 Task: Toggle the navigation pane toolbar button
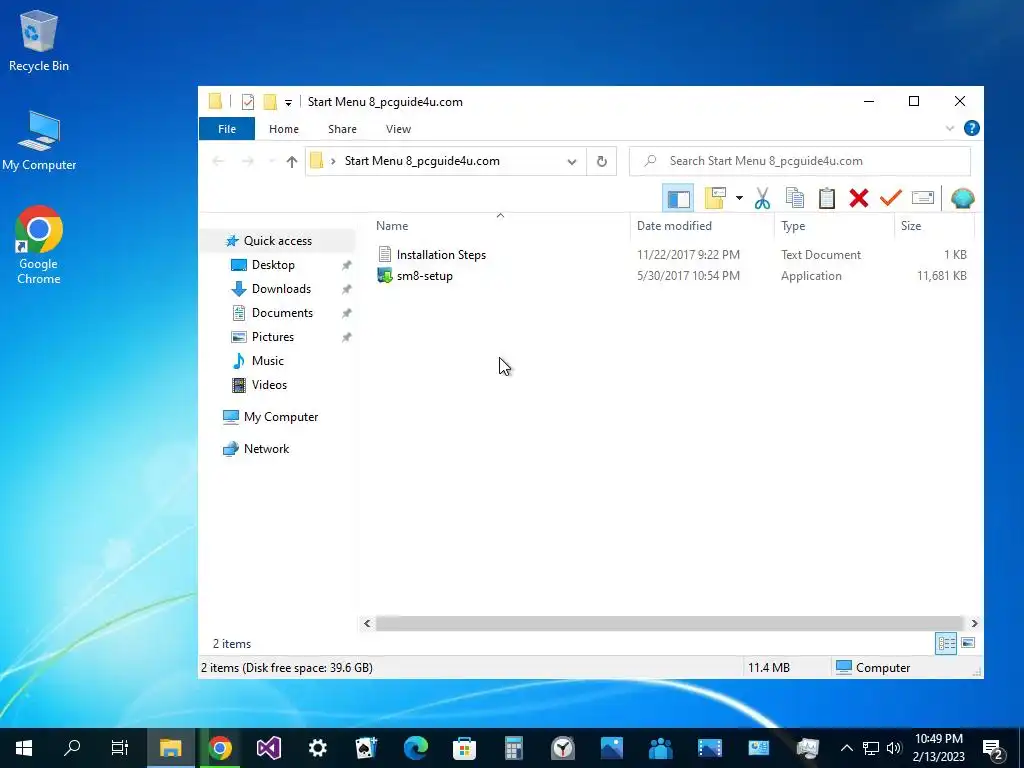tap(678, 199)
